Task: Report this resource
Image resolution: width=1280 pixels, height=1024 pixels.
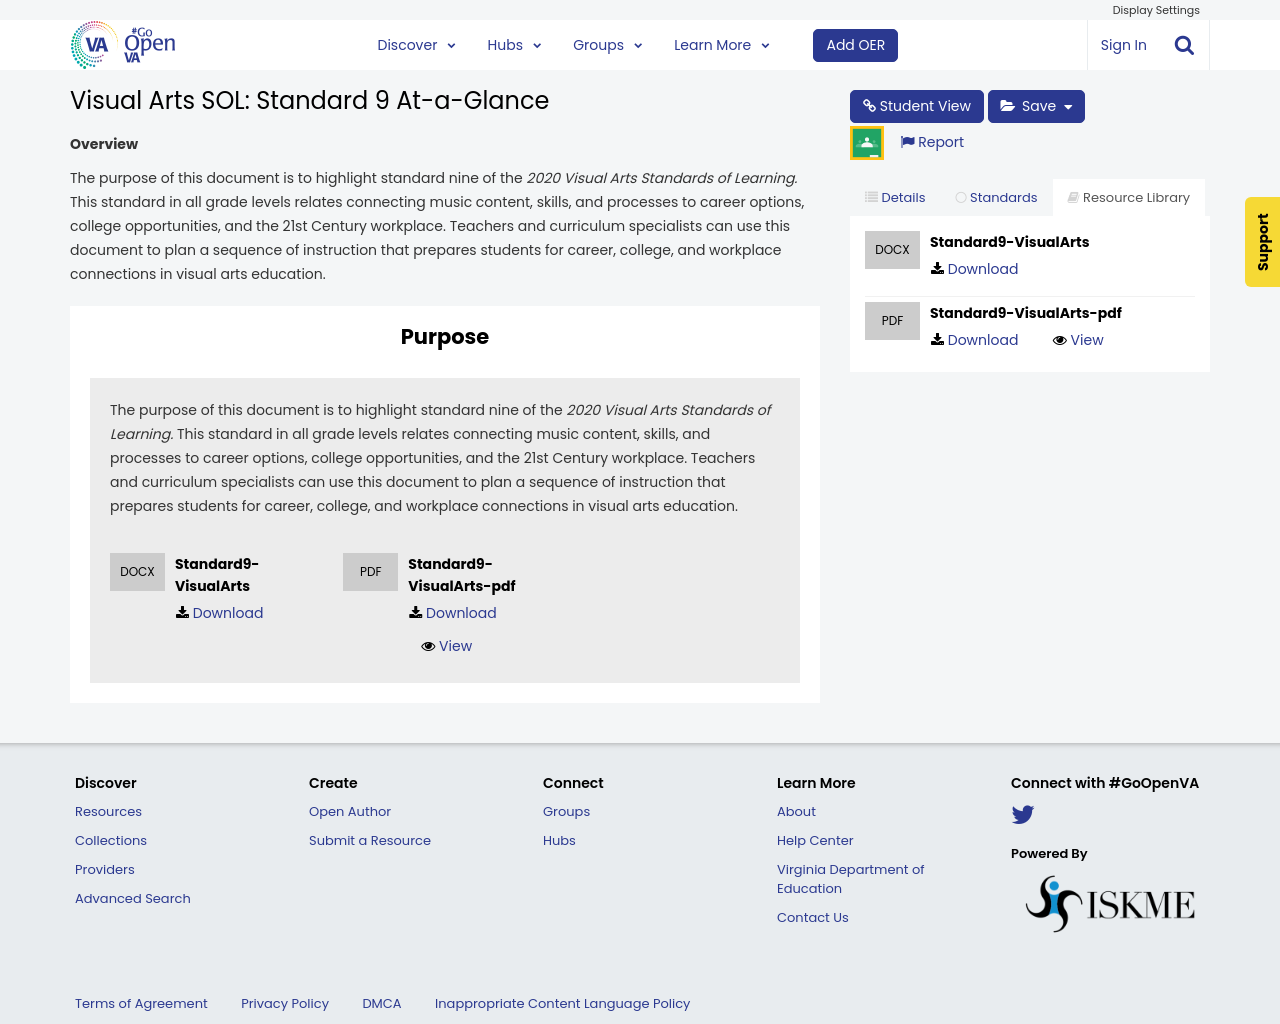Action: pos(932,142)
